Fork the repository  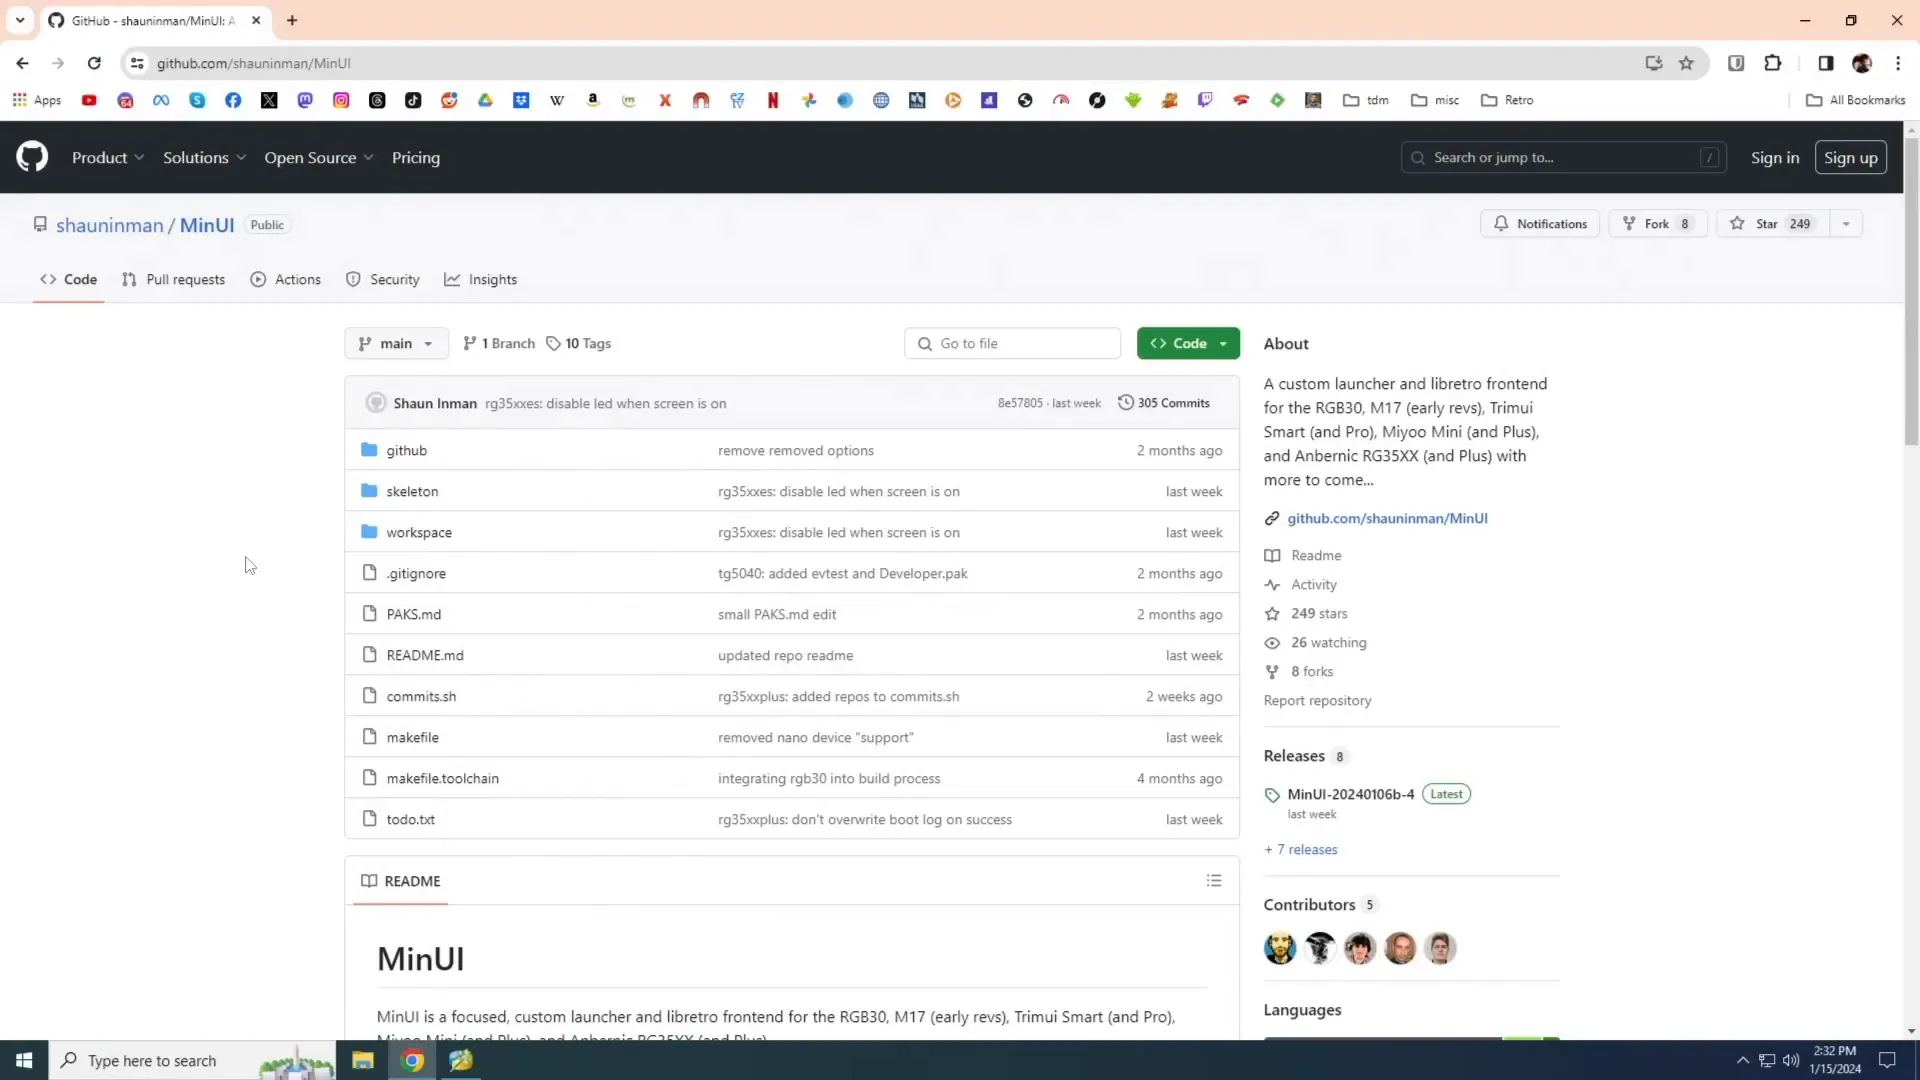(1658, 224)
